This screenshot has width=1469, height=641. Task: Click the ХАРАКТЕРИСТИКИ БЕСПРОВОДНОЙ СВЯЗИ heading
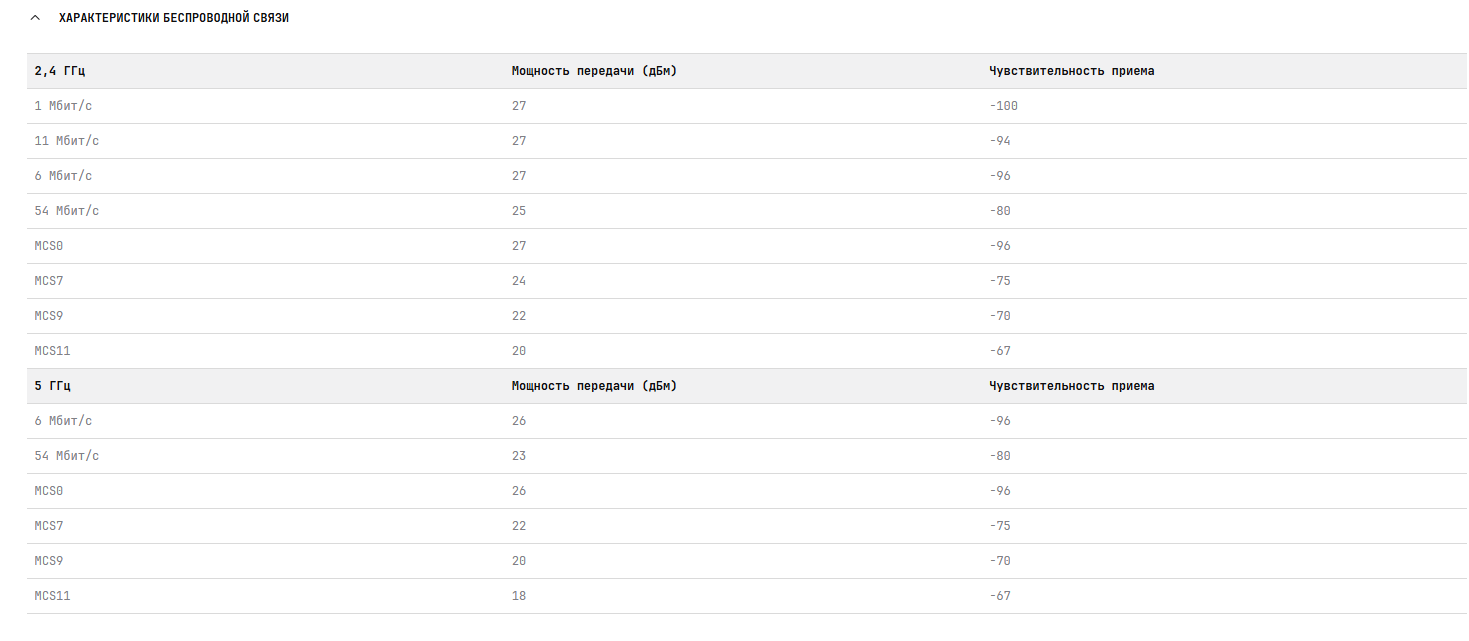(174, 18)
